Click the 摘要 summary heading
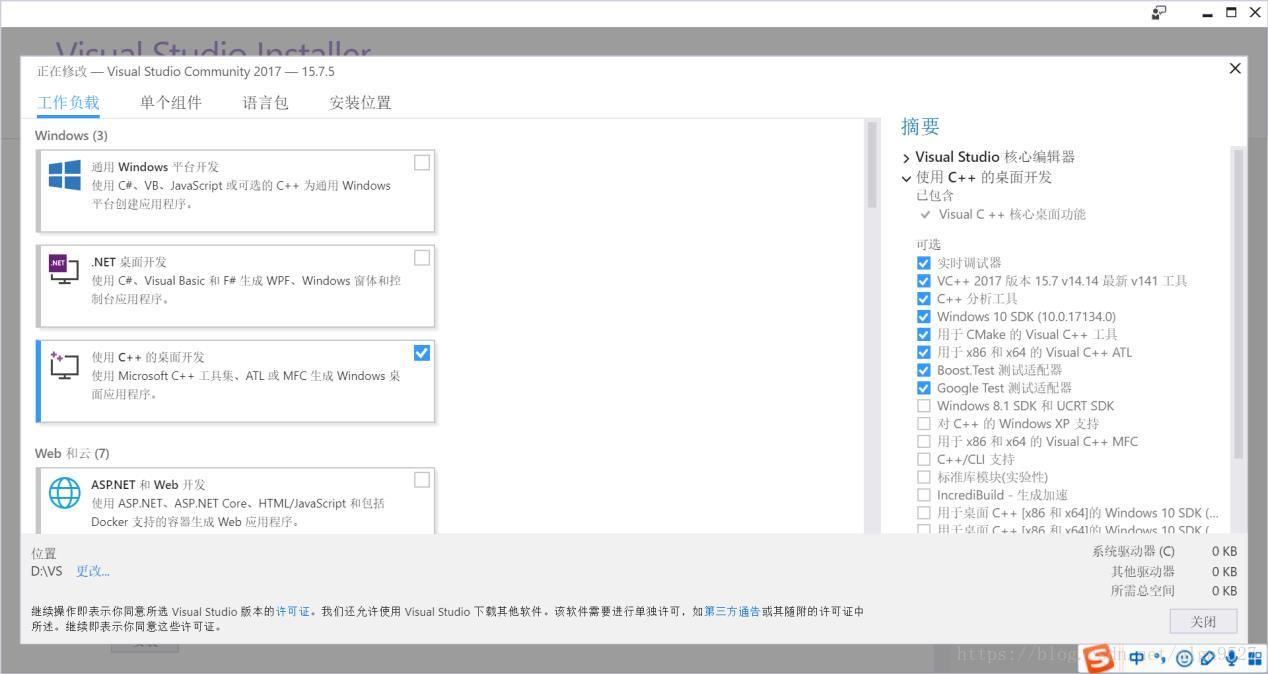The height and width of the screenshot is (674, 1268). coord(920,126)
